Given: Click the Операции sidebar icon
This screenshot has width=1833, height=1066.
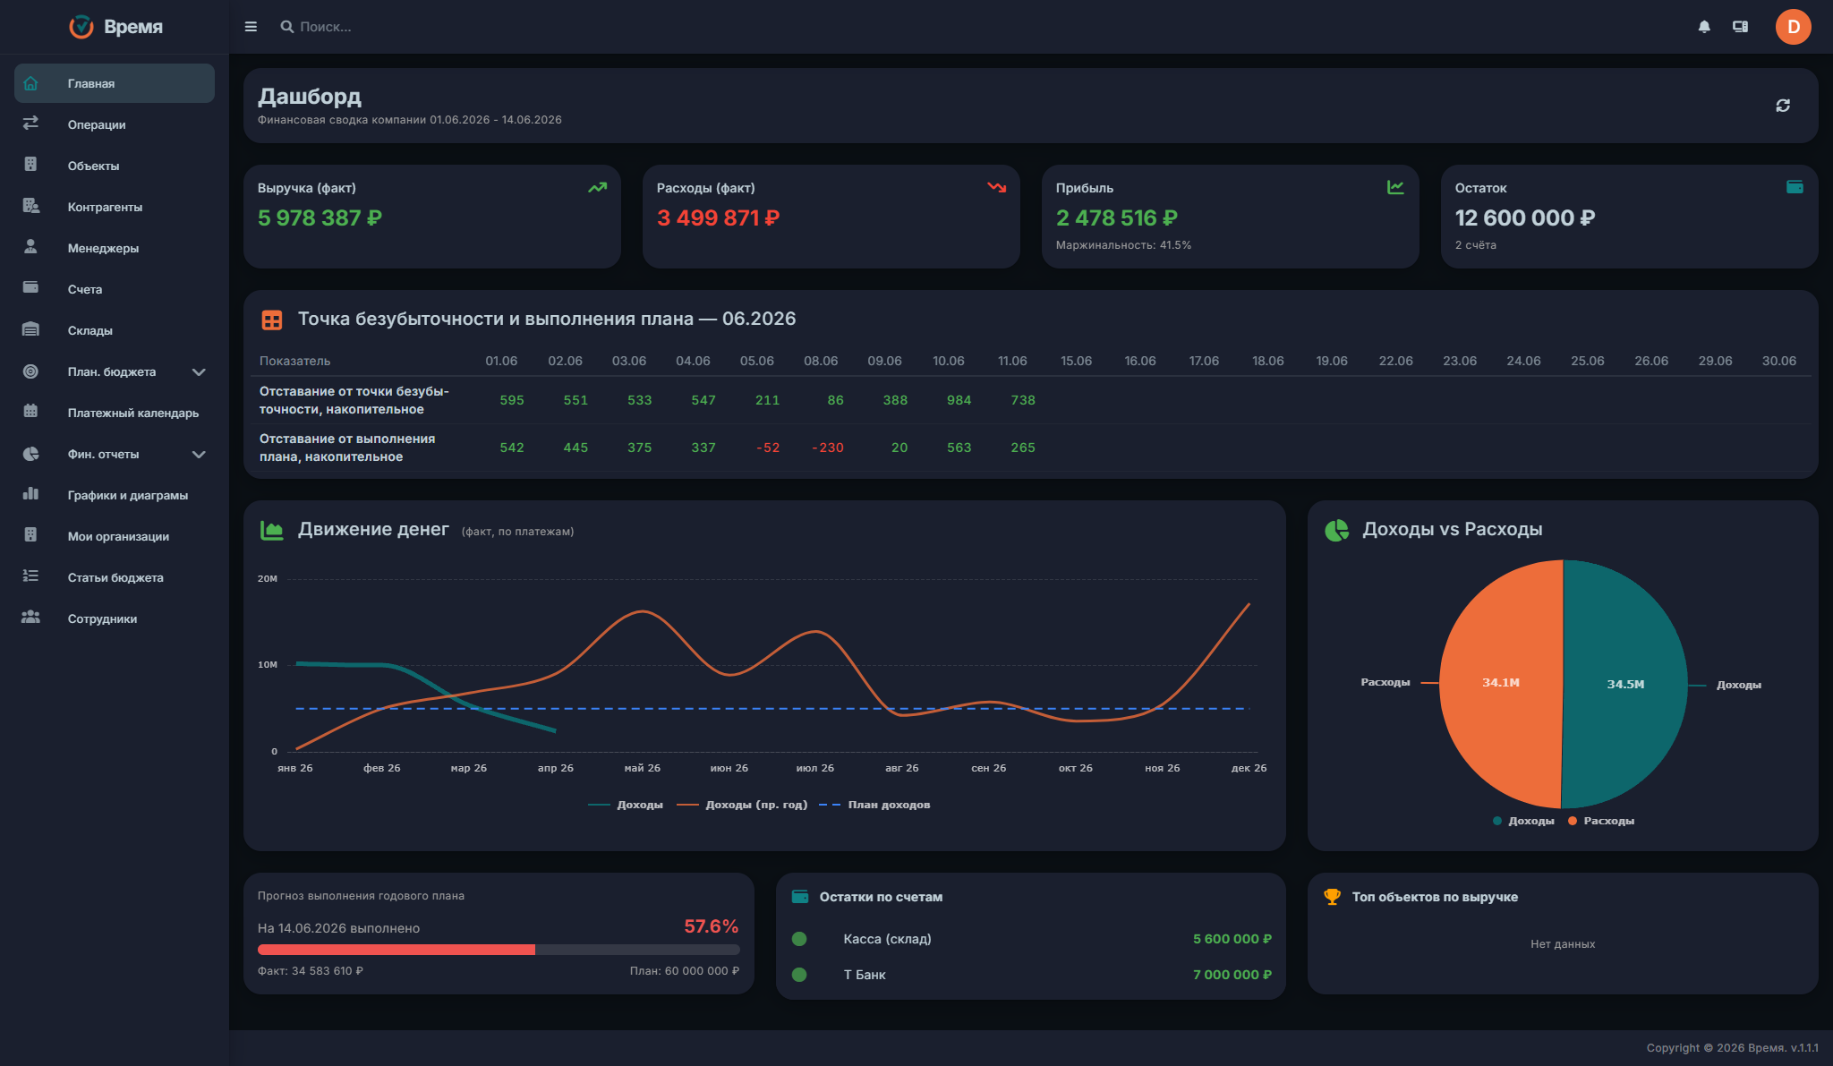Looking at the screenshot, I should [x=31, y=124].
